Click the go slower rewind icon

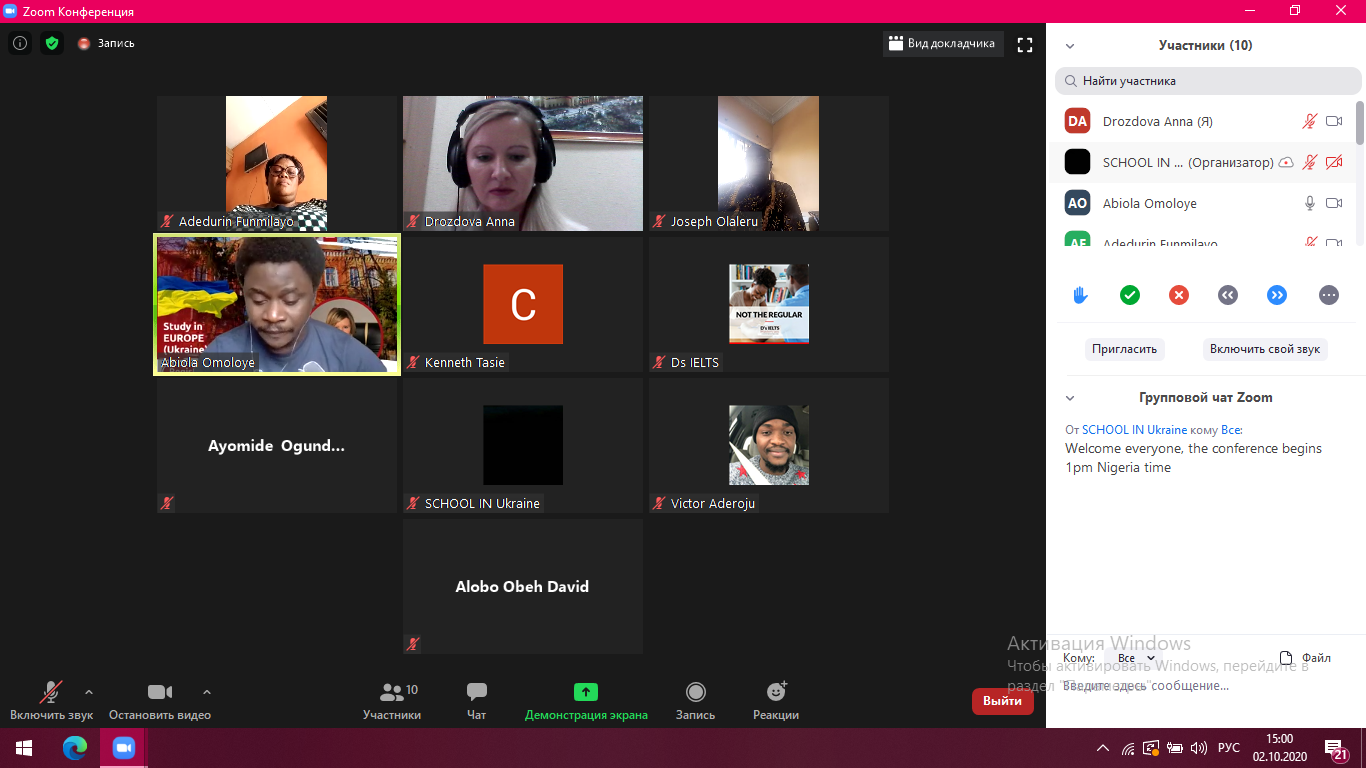click(x=1228, y=295)
